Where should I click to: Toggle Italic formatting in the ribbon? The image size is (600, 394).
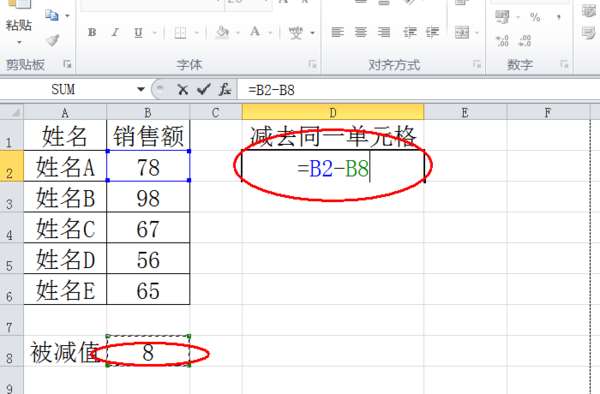(x=115, y=33)
